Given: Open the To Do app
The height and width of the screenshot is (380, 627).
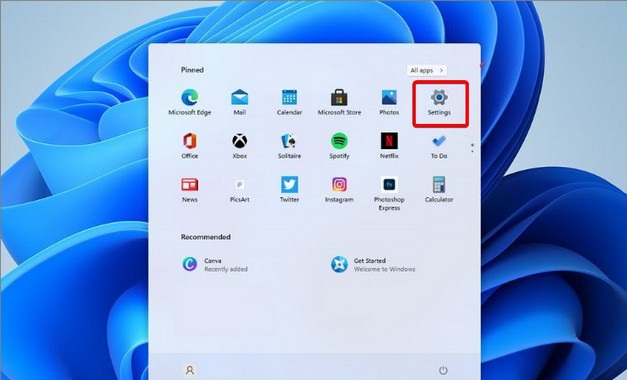Looking at the screenshot, I should tap(439, 146).
